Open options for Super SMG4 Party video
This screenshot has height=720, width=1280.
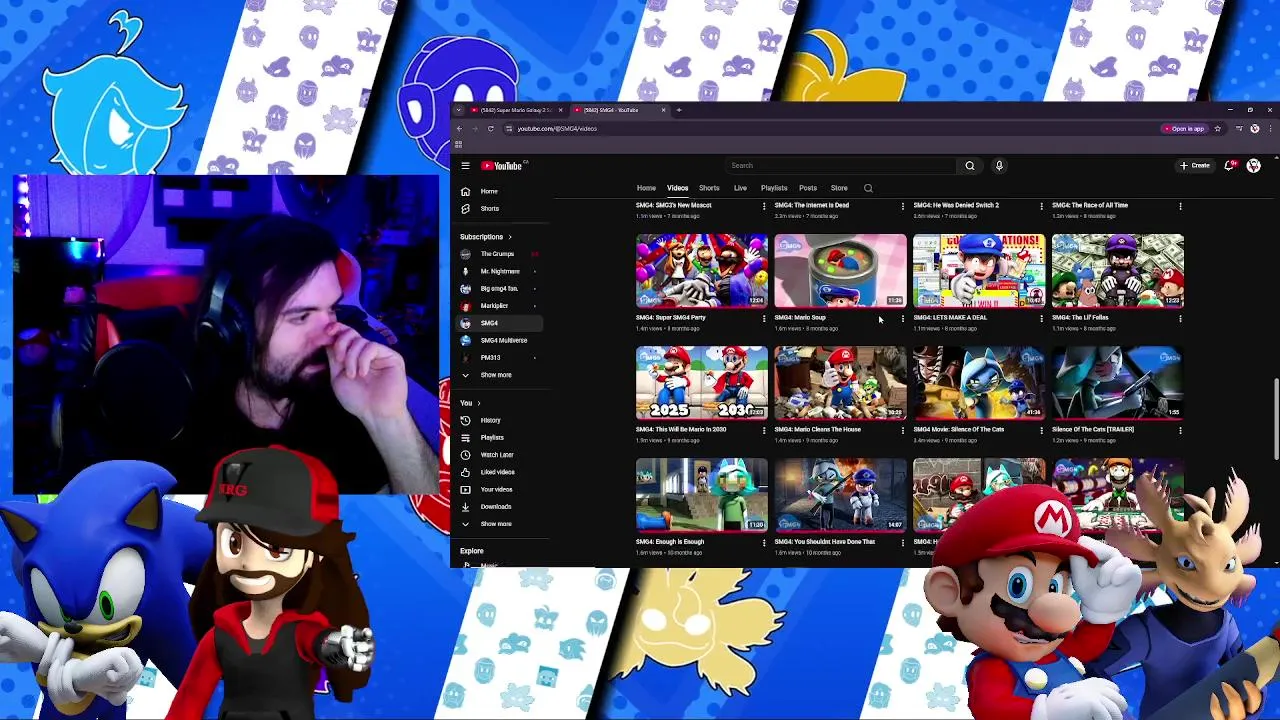click(764, 319)
